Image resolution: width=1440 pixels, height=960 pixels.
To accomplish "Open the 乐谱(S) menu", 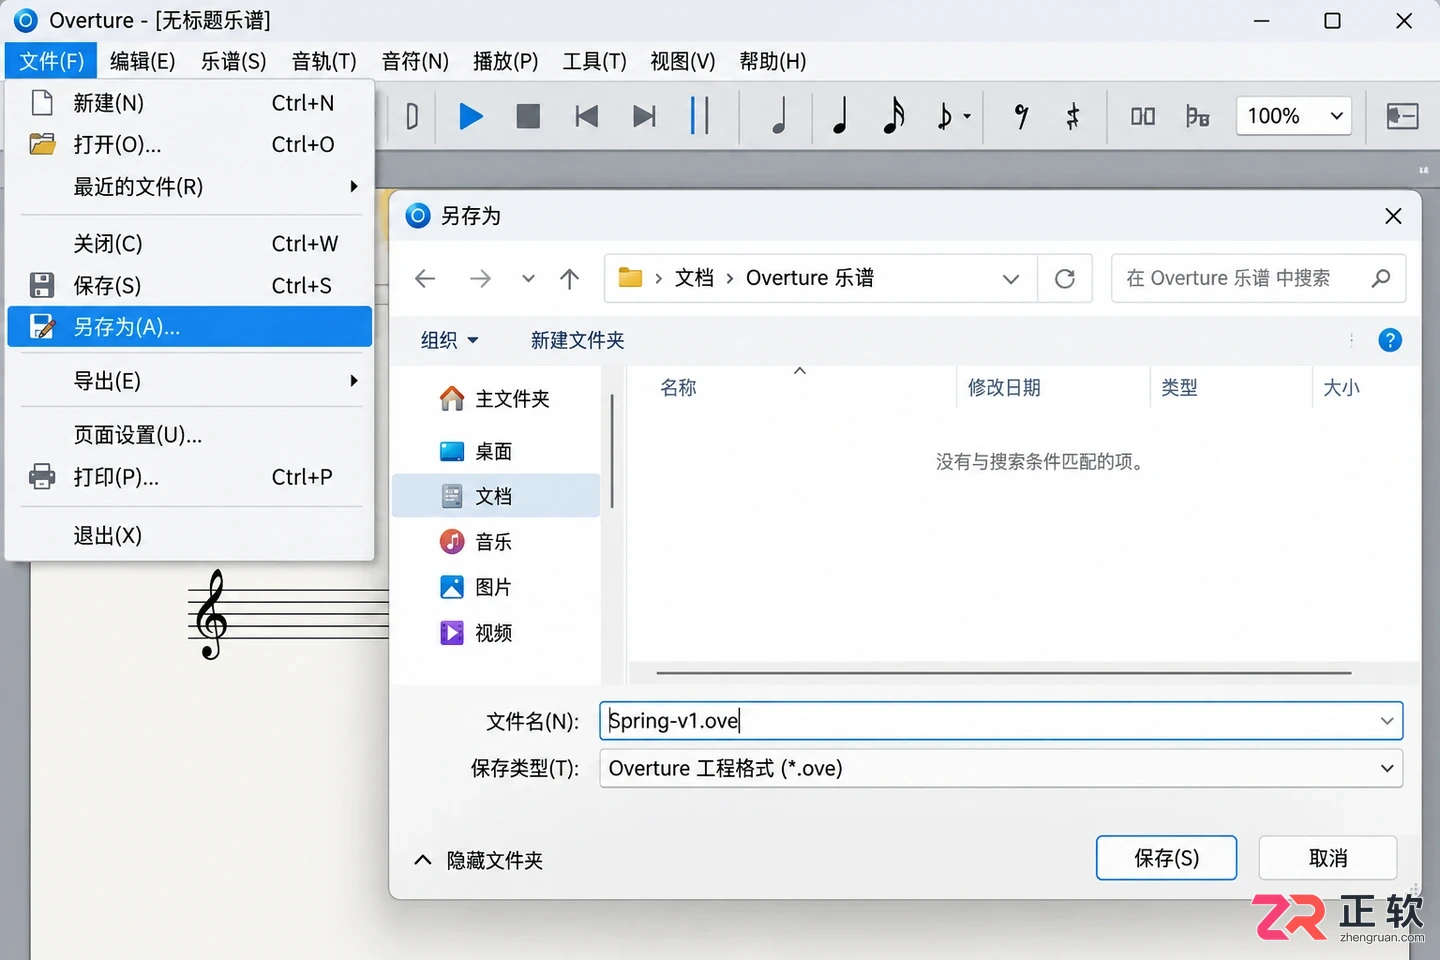I will (234, 61).
